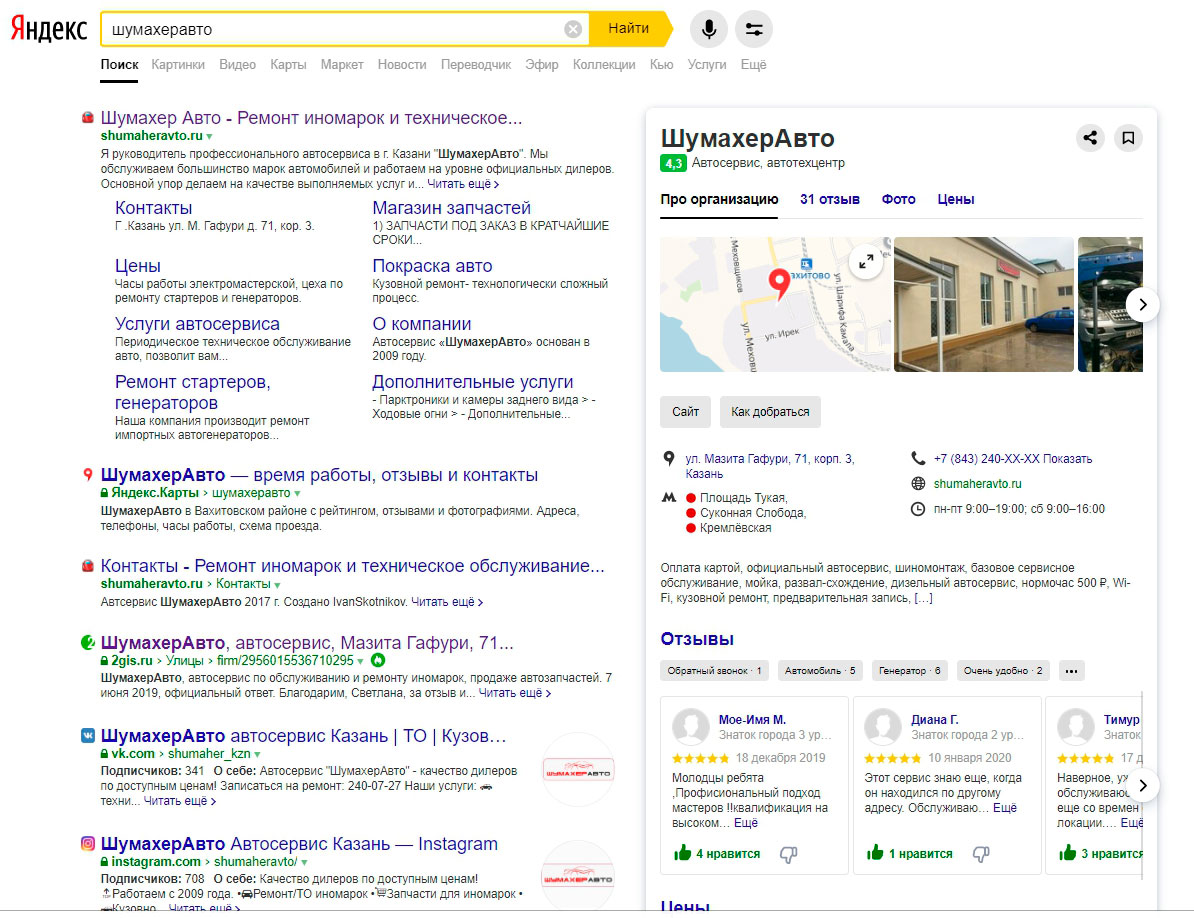Viewport: 1194px width, 918px height.
Task: Reveal phone number via Показать
Action: [x=1067, y=459]
